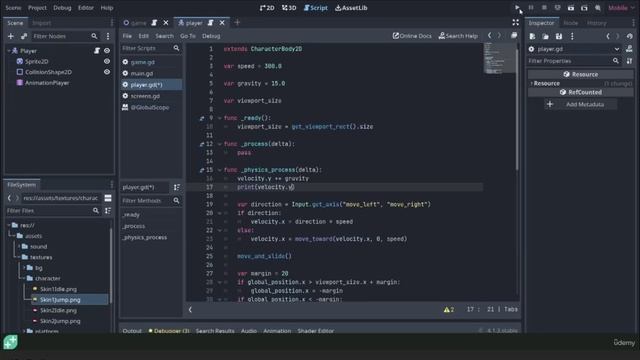Toggle distraction-free mode icon

click(x=516, y=22)
